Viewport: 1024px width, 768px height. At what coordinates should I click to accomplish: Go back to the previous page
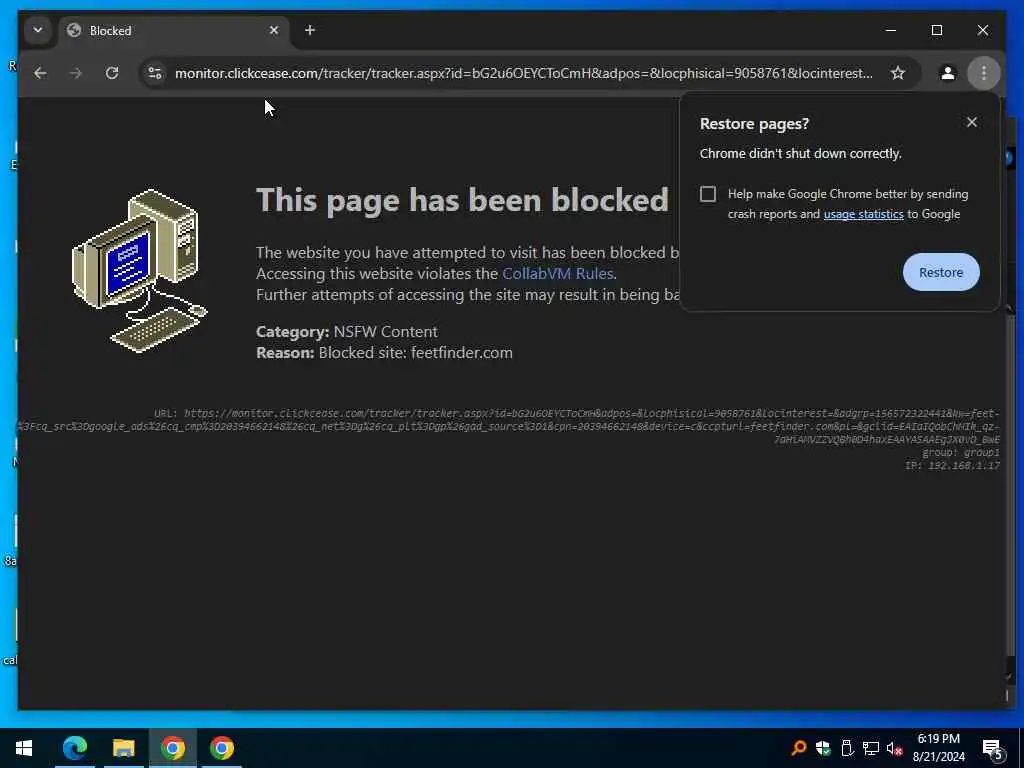pyautogui.click(x=40, y=73)
